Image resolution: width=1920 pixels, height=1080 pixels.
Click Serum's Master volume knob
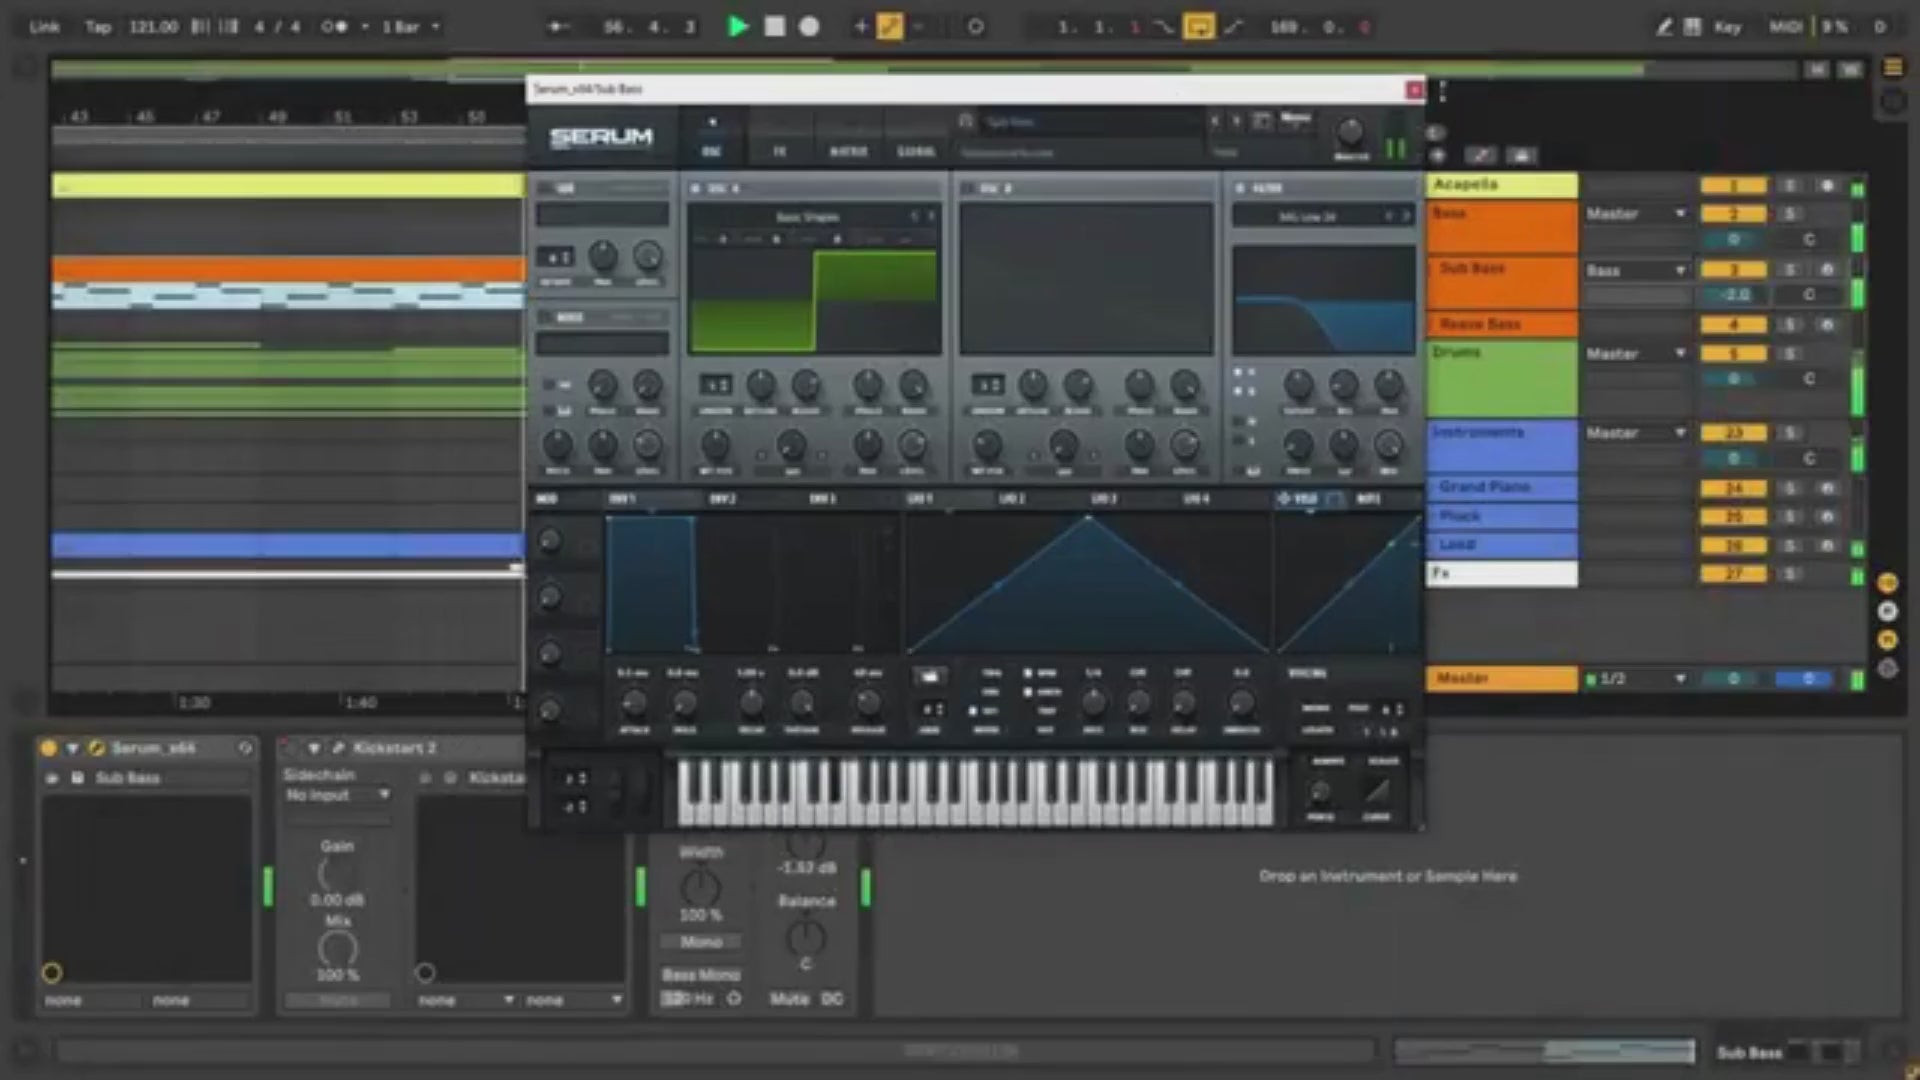[1350, 131]
